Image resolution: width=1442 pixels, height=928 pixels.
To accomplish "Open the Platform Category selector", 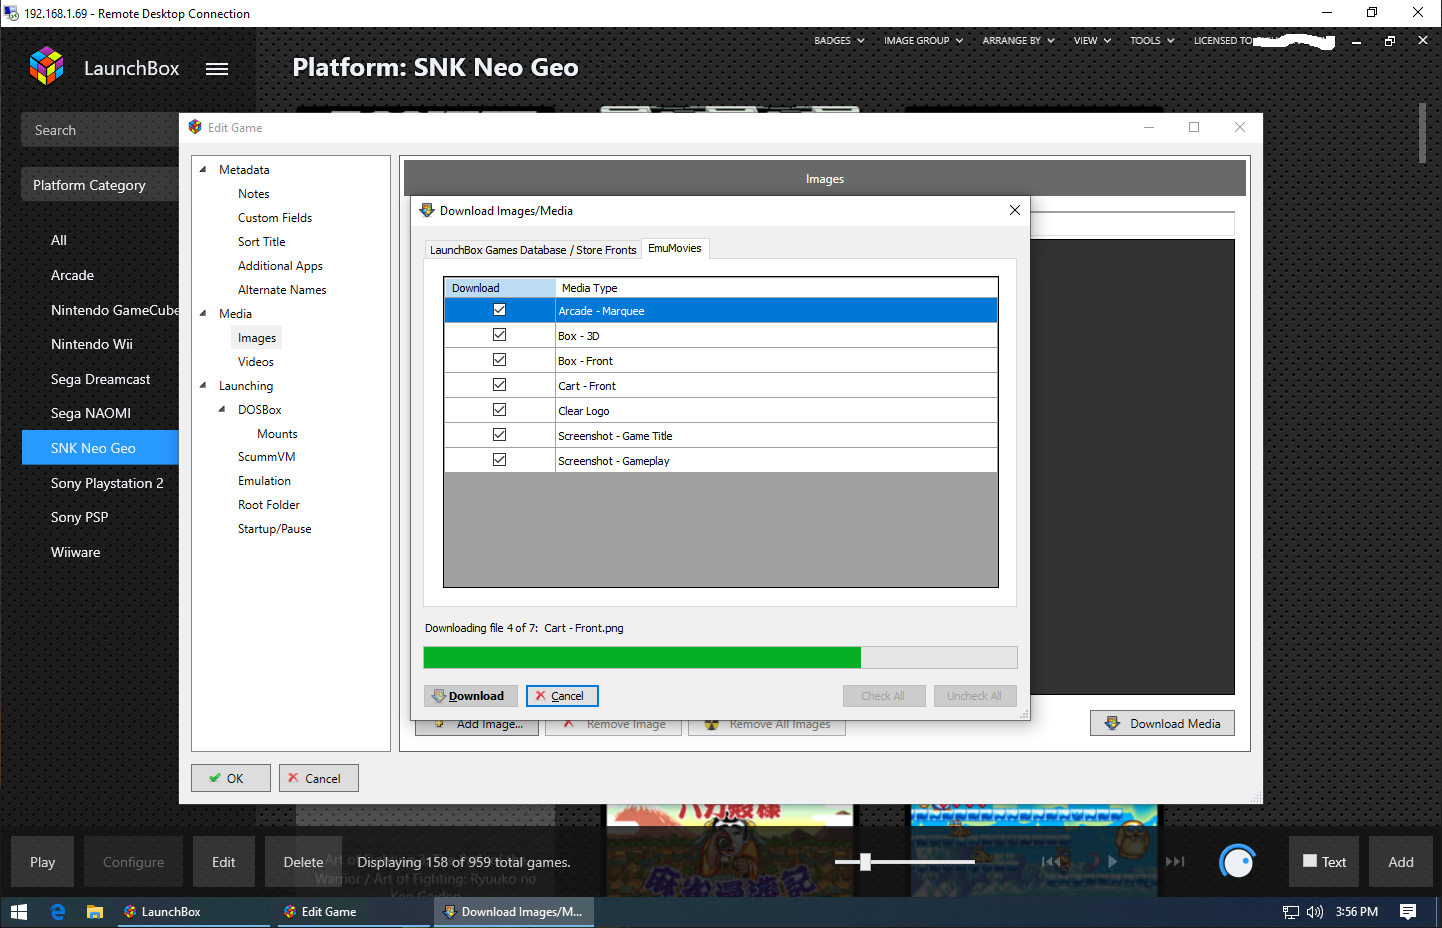I will pos(100,185).
